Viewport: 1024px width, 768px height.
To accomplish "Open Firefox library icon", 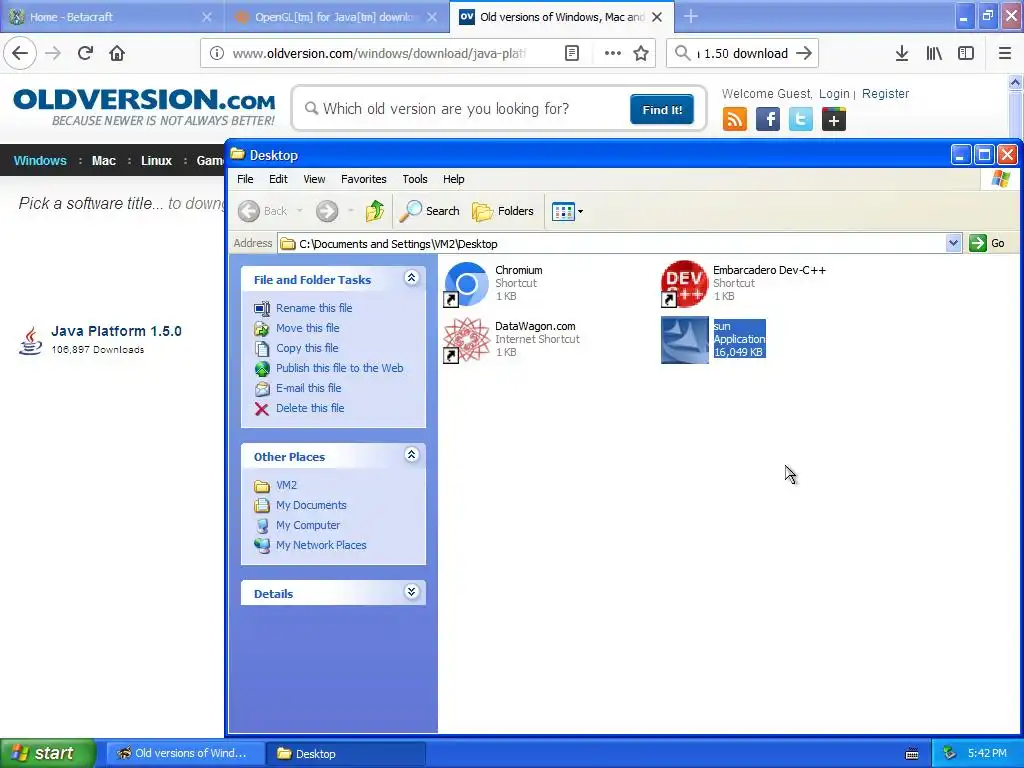I will 934,53.
